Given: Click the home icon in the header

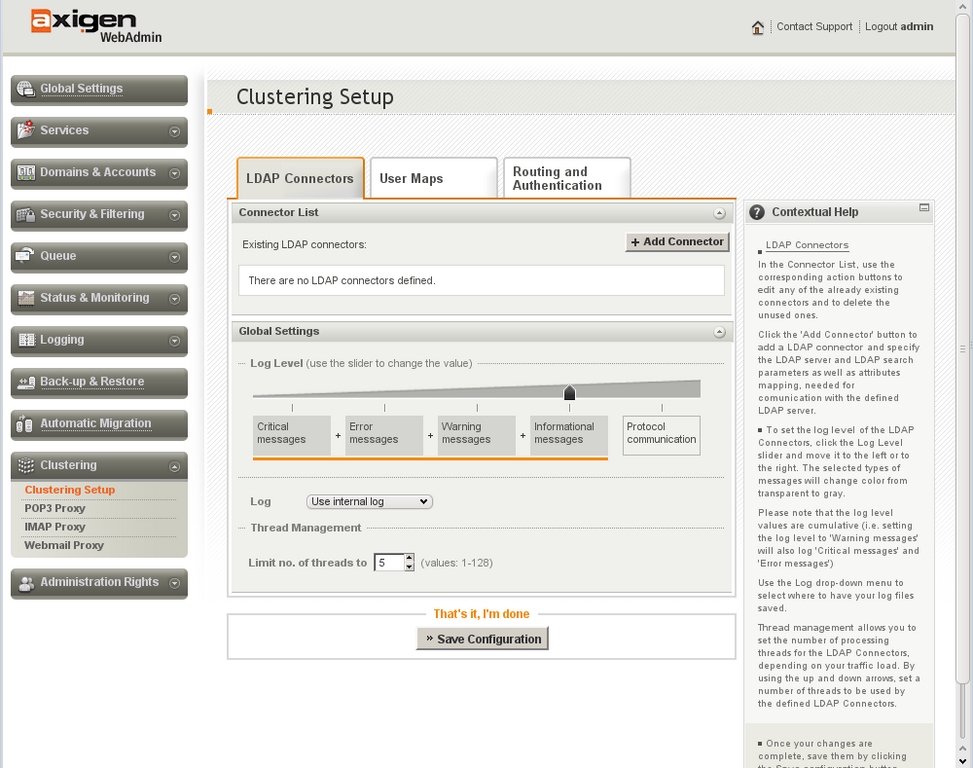Looking at the screenshot, I should (x=758, y=27).
